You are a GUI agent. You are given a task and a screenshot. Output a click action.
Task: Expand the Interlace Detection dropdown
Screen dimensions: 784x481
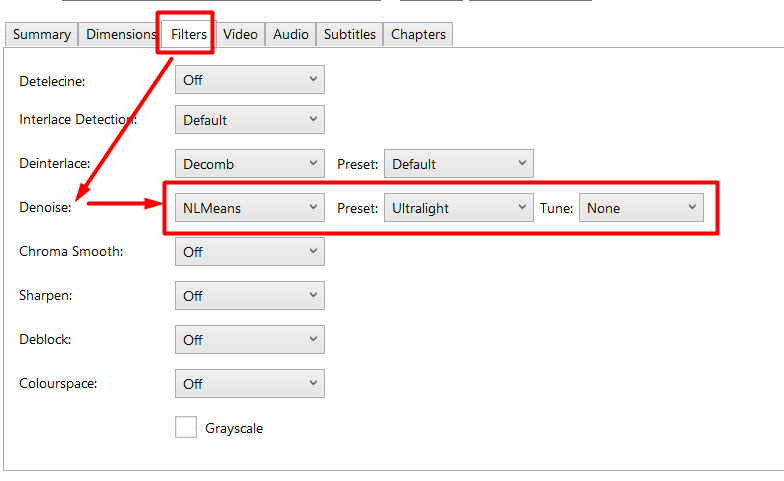[x=250, y=120]
